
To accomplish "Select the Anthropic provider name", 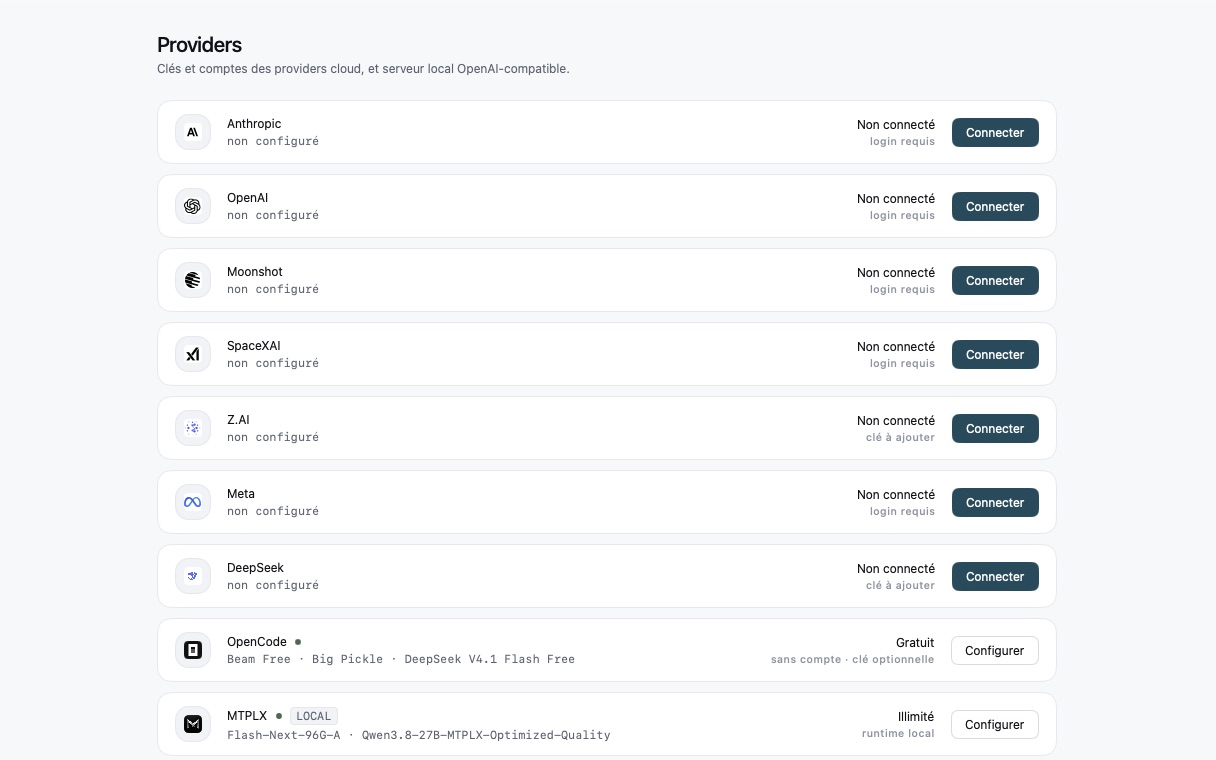I will pyautogui.click(x=254, y=124).
